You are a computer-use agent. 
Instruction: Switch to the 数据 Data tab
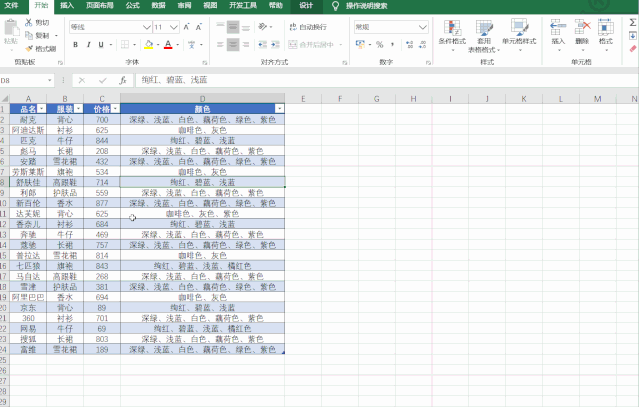pos(159,5)
